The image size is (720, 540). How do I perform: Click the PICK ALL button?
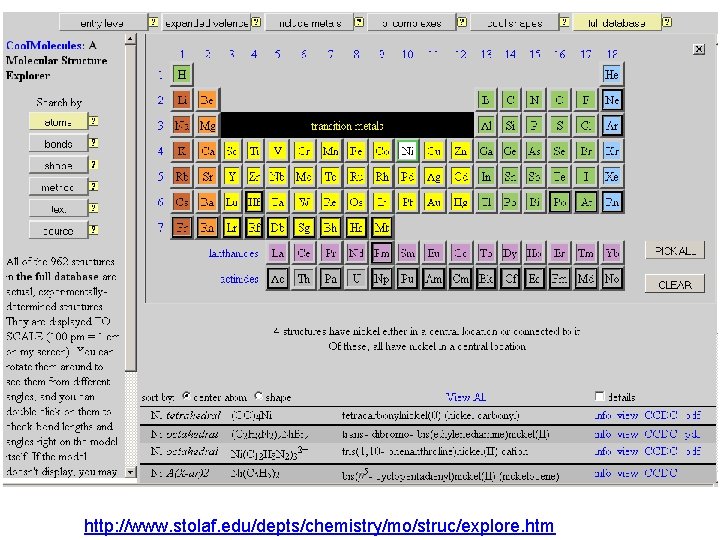(675, 251)
